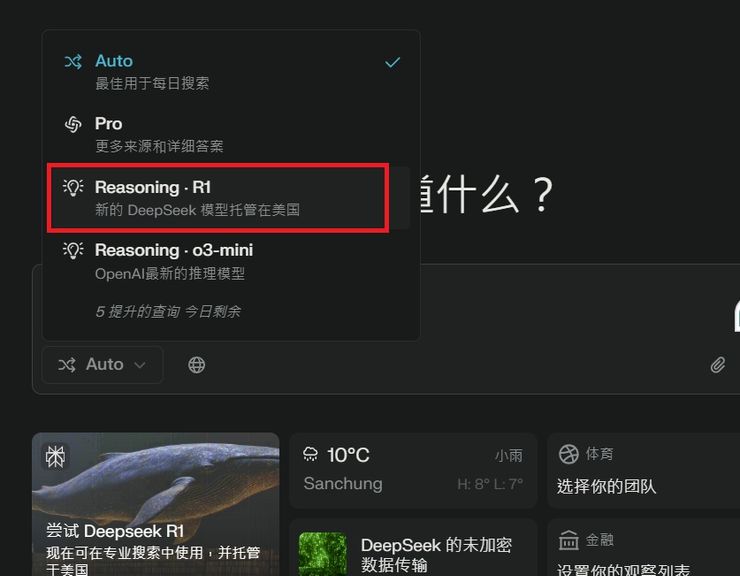
Task: Click the bank finance icon
Action: click(568, 540)
